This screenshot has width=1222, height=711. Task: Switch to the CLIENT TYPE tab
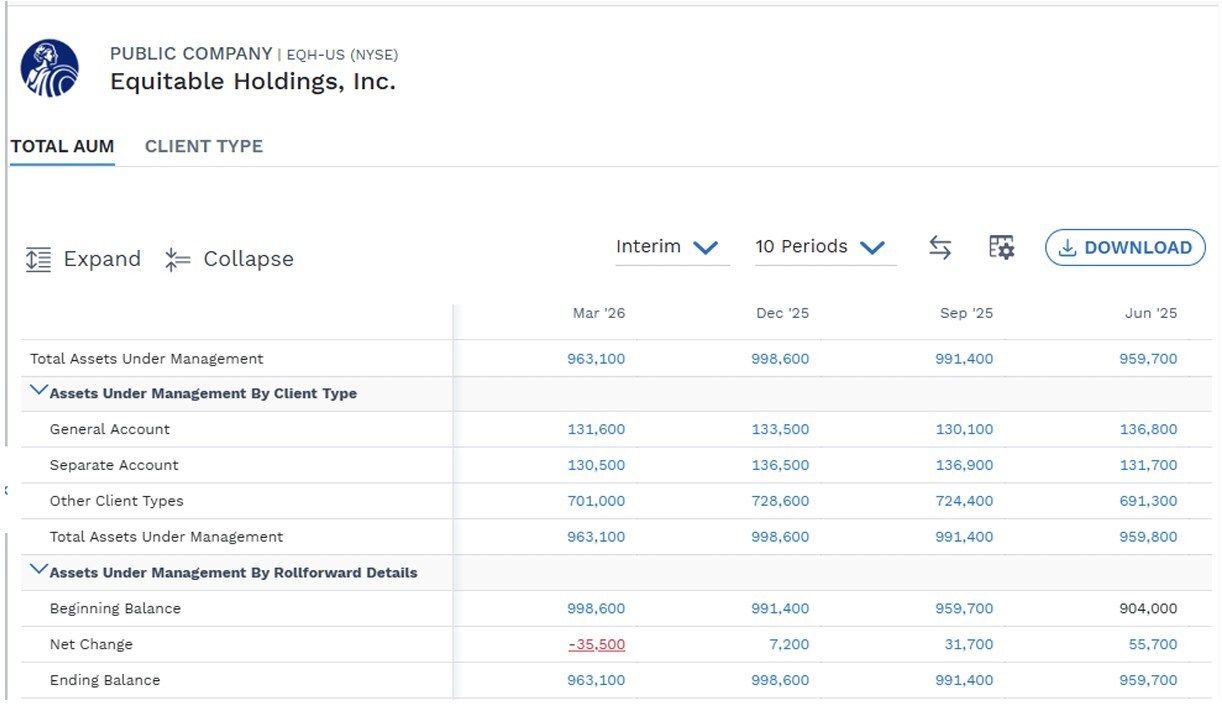(x=204, y=146)
